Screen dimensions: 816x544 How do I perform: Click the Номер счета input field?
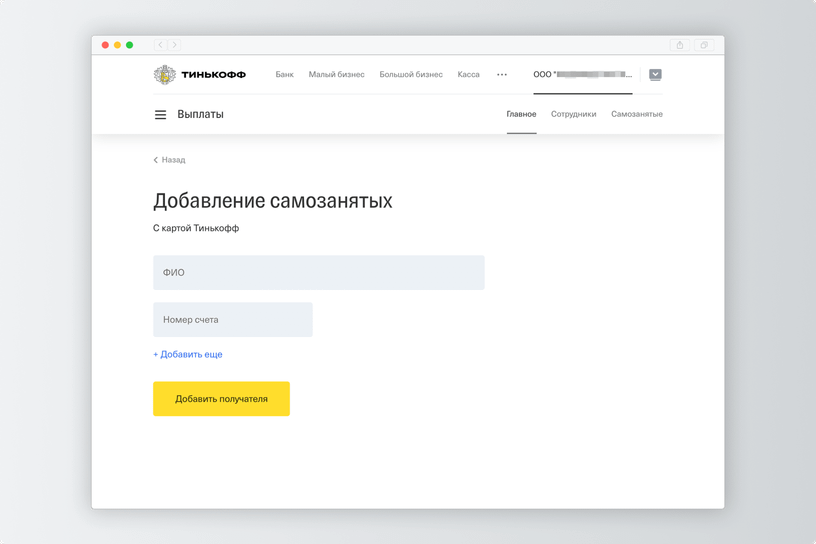click(x=233, y=320)
